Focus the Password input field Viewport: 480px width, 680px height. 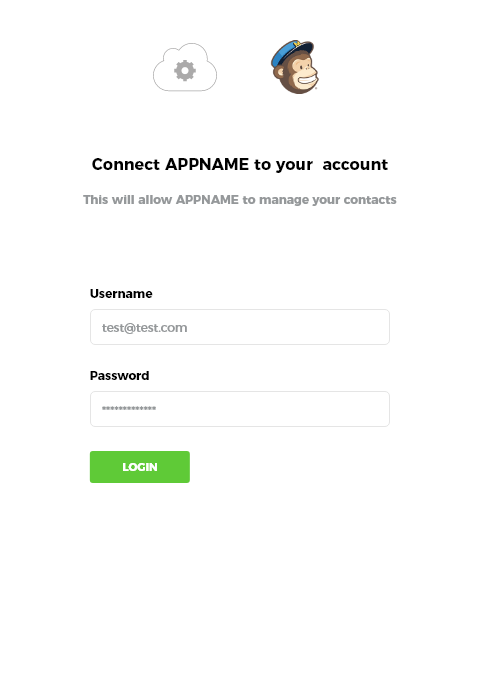[x=240, y=409]
